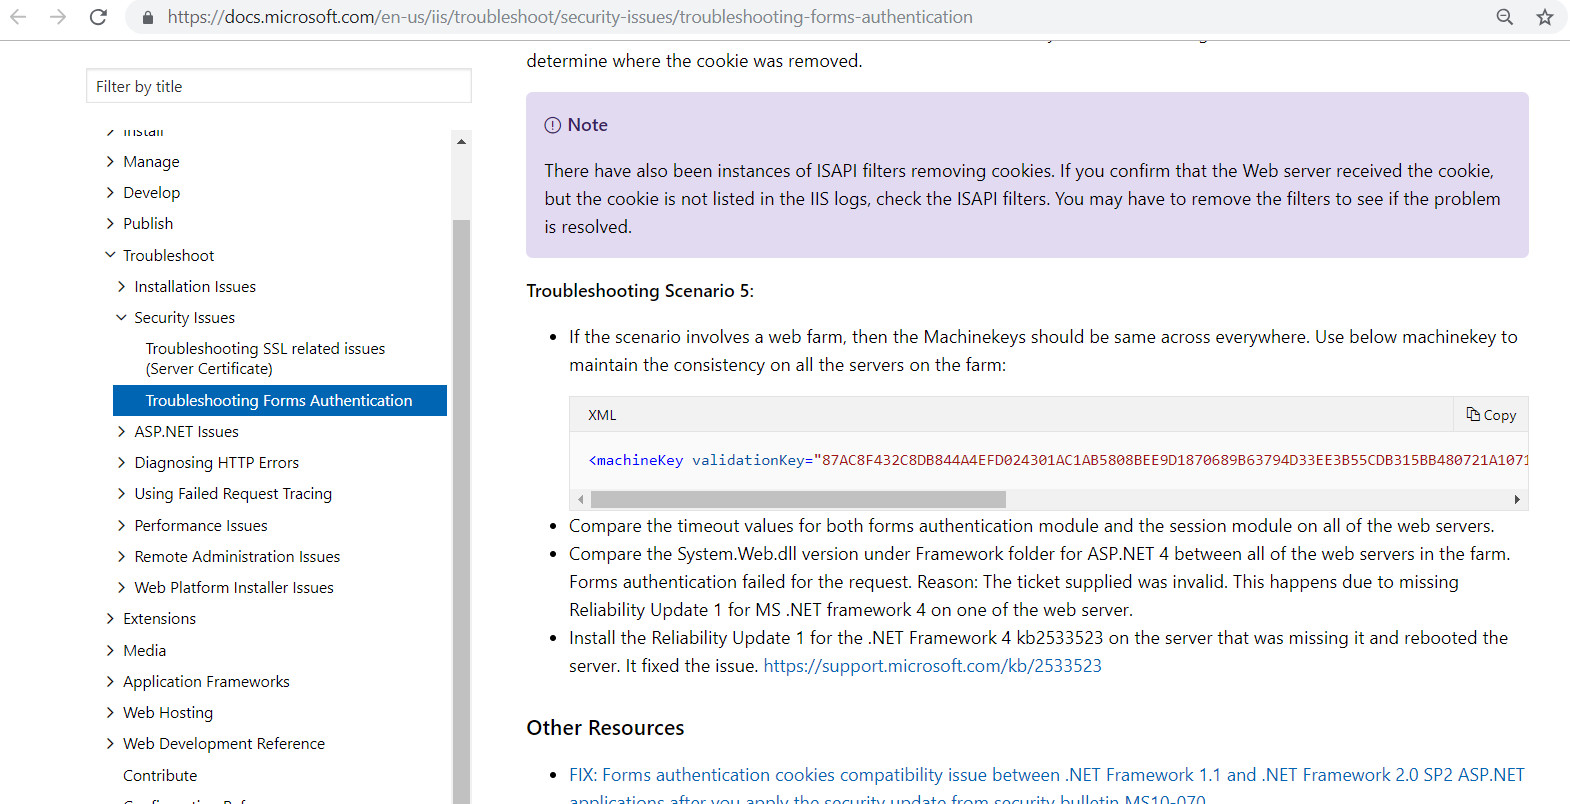Click the browser forward arrow

click(58, 17)
